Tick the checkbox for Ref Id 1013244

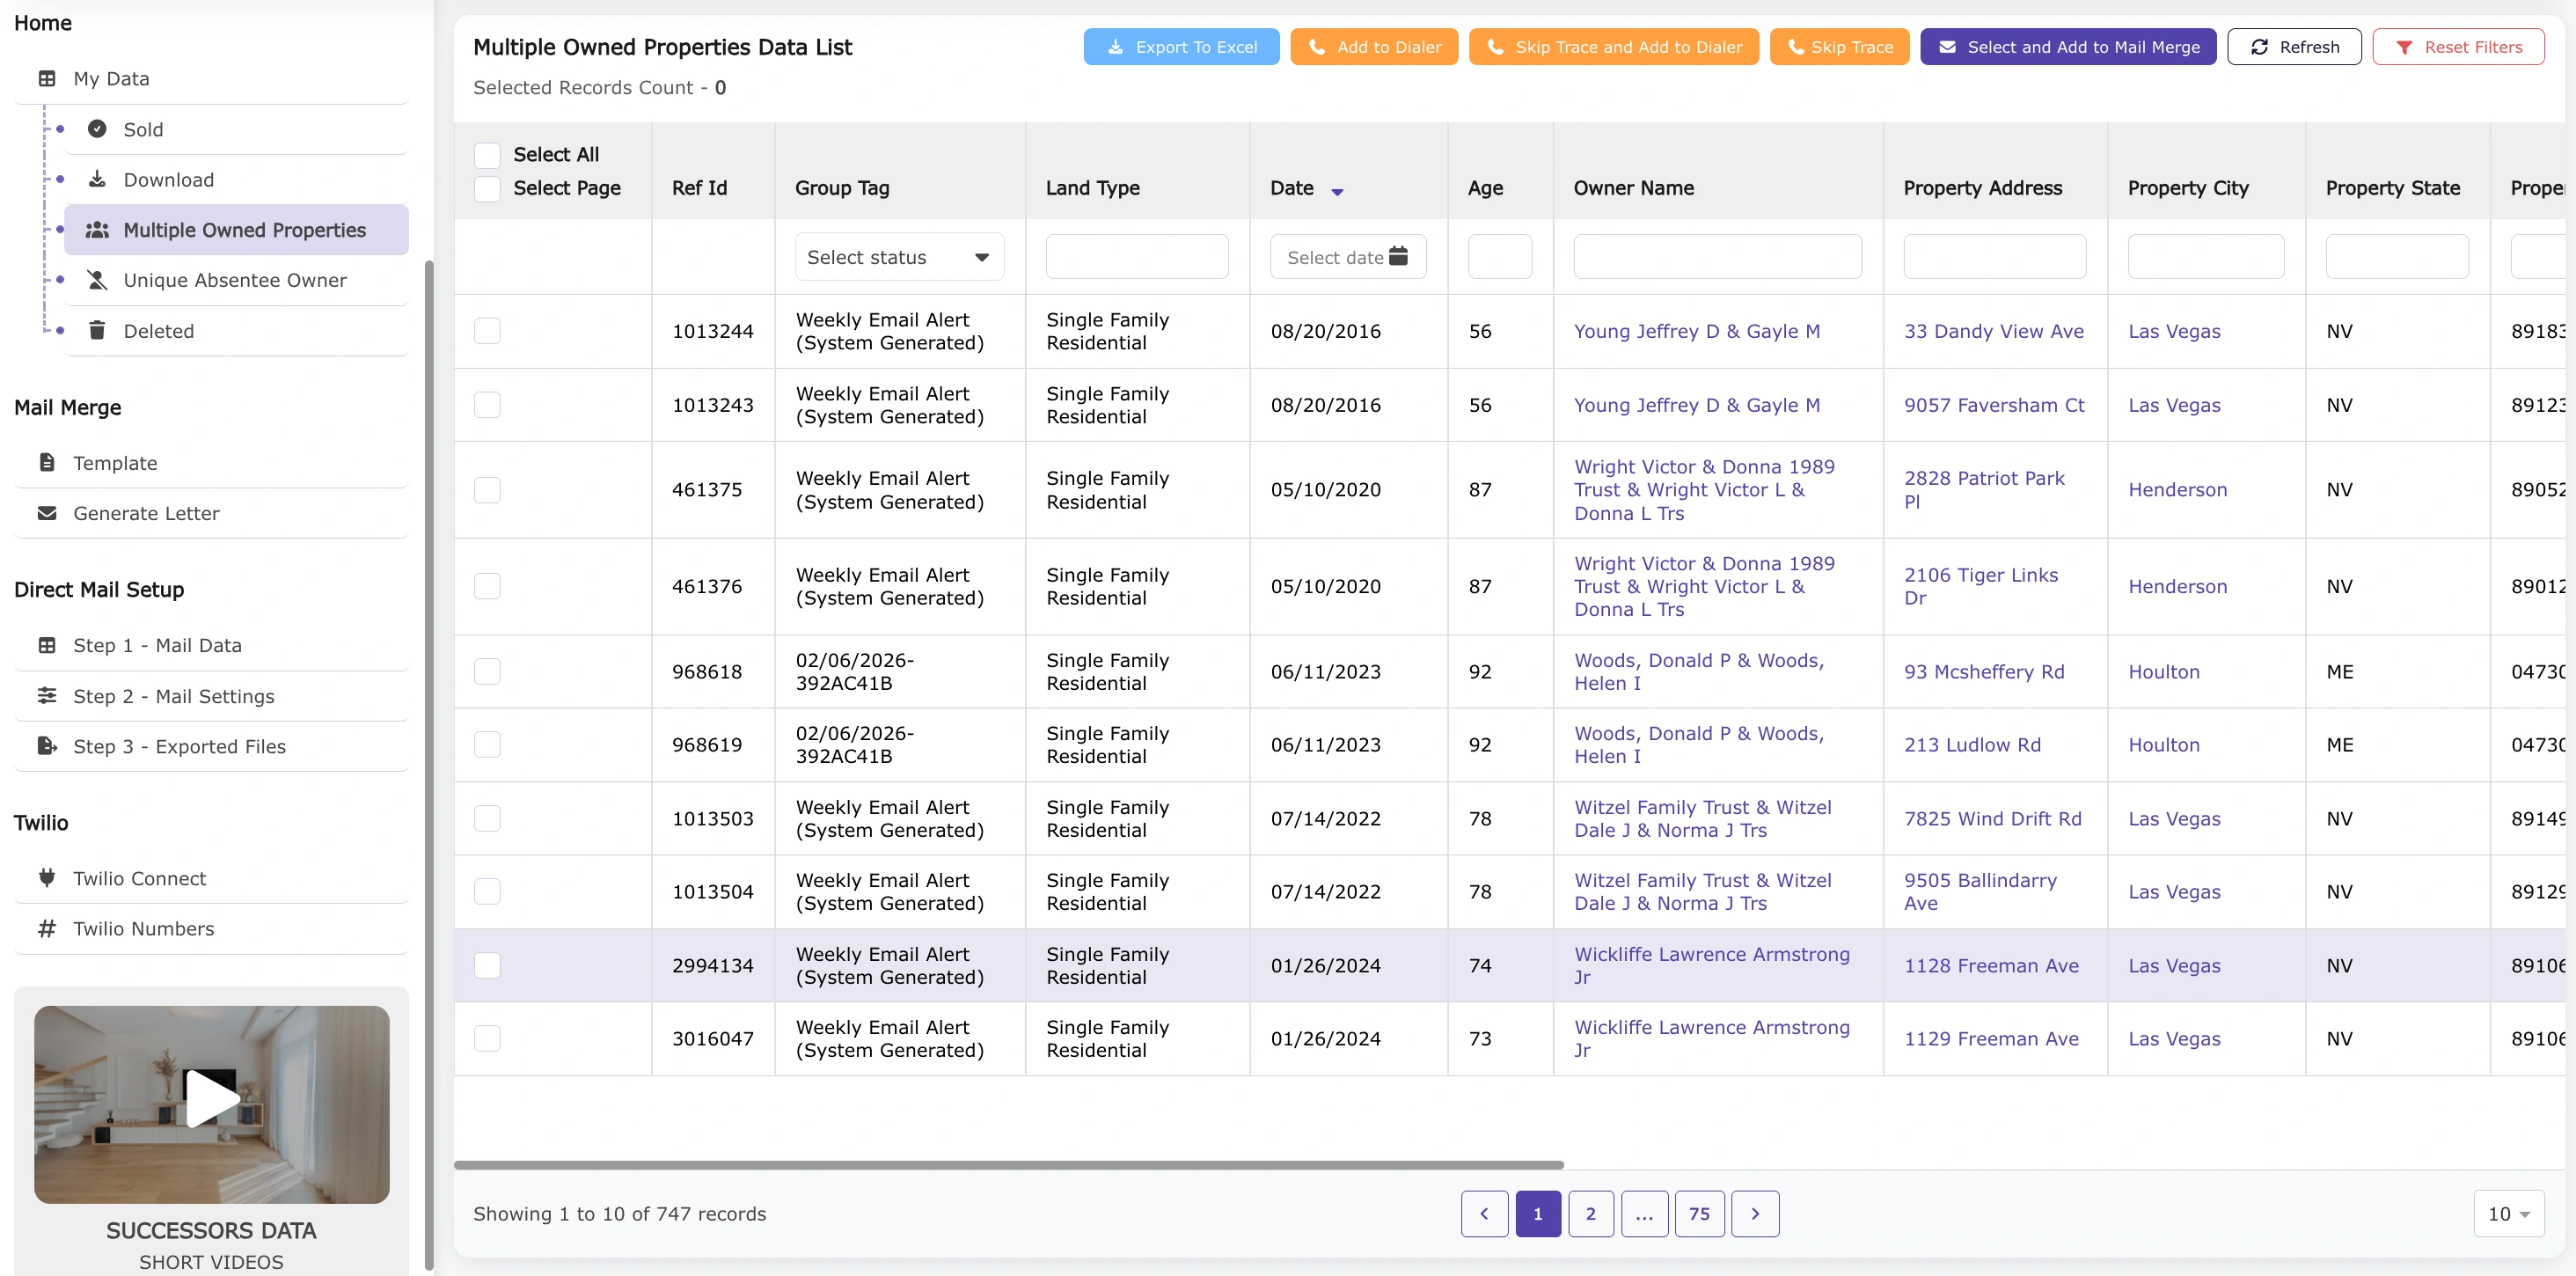pos(487,330)
